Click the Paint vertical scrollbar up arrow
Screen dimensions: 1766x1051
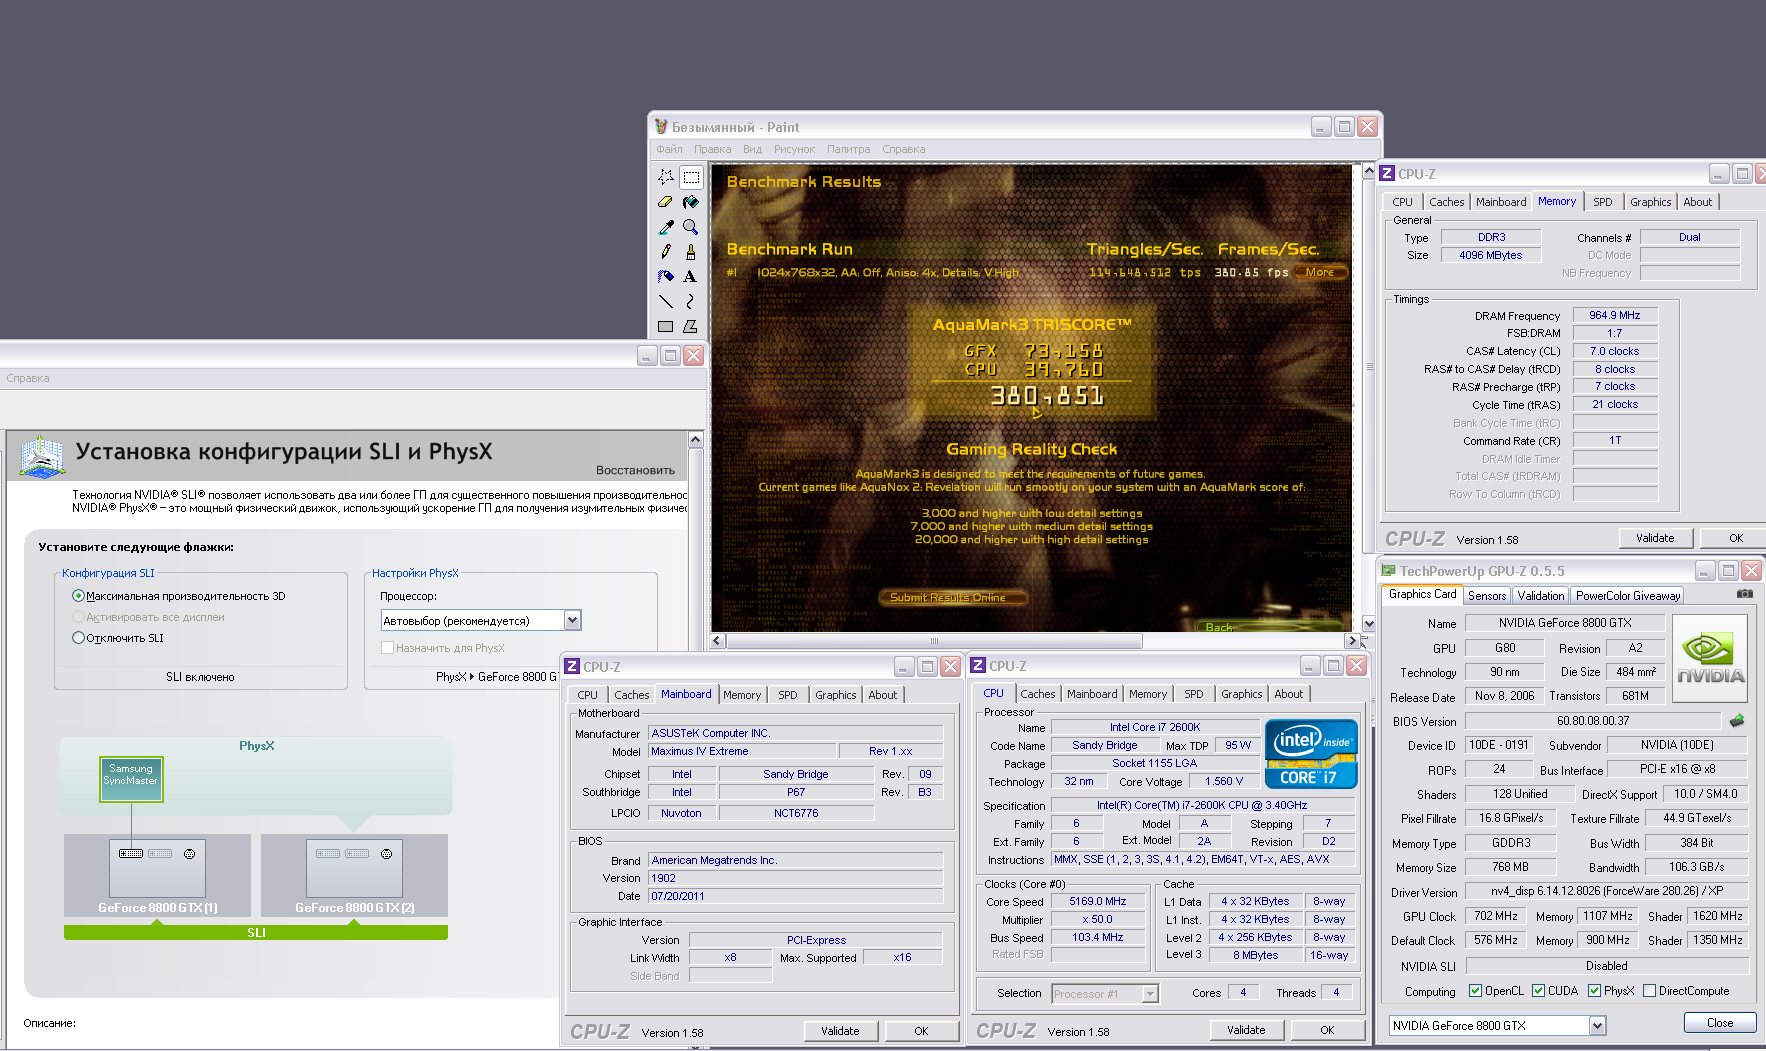(x=1369, y=172)
